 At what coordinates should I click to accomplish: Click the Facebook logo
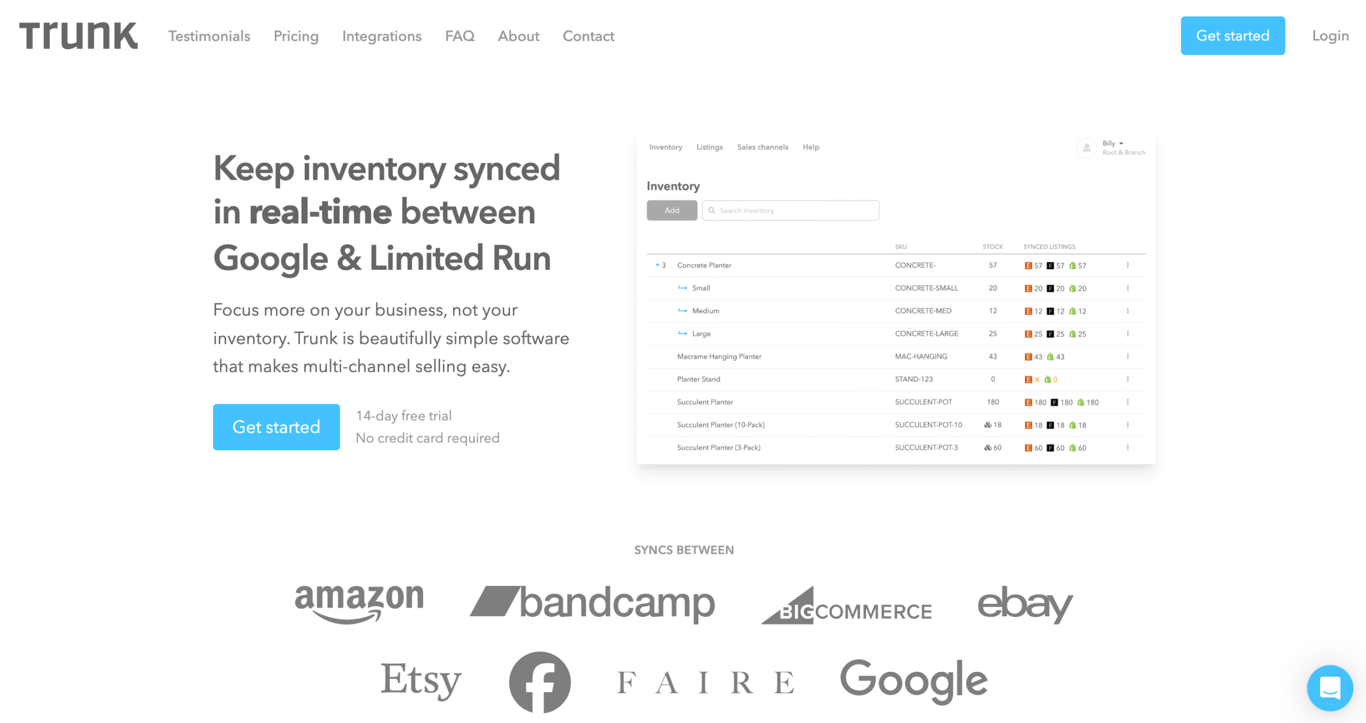click(x=540, y=682)
